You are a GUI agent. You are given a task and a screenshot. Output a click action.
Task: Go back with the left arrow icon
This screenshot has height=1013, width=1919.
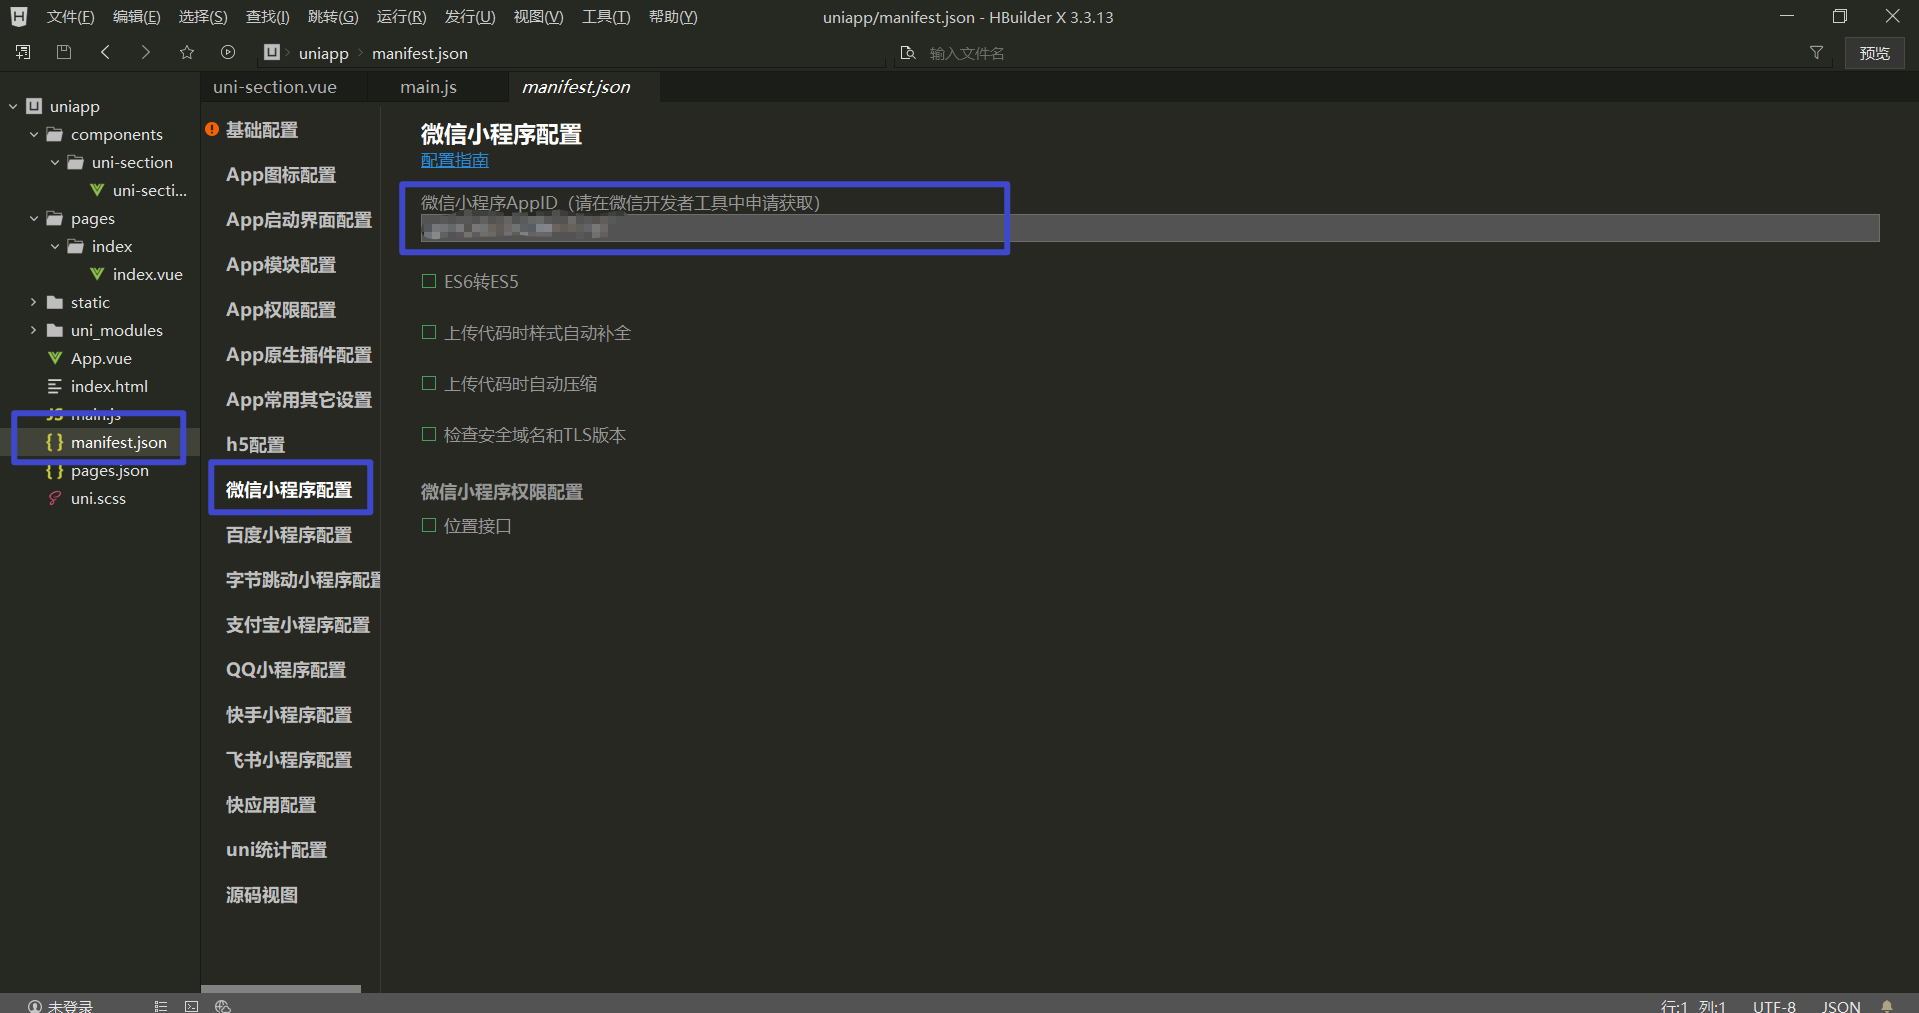[105, 52]
